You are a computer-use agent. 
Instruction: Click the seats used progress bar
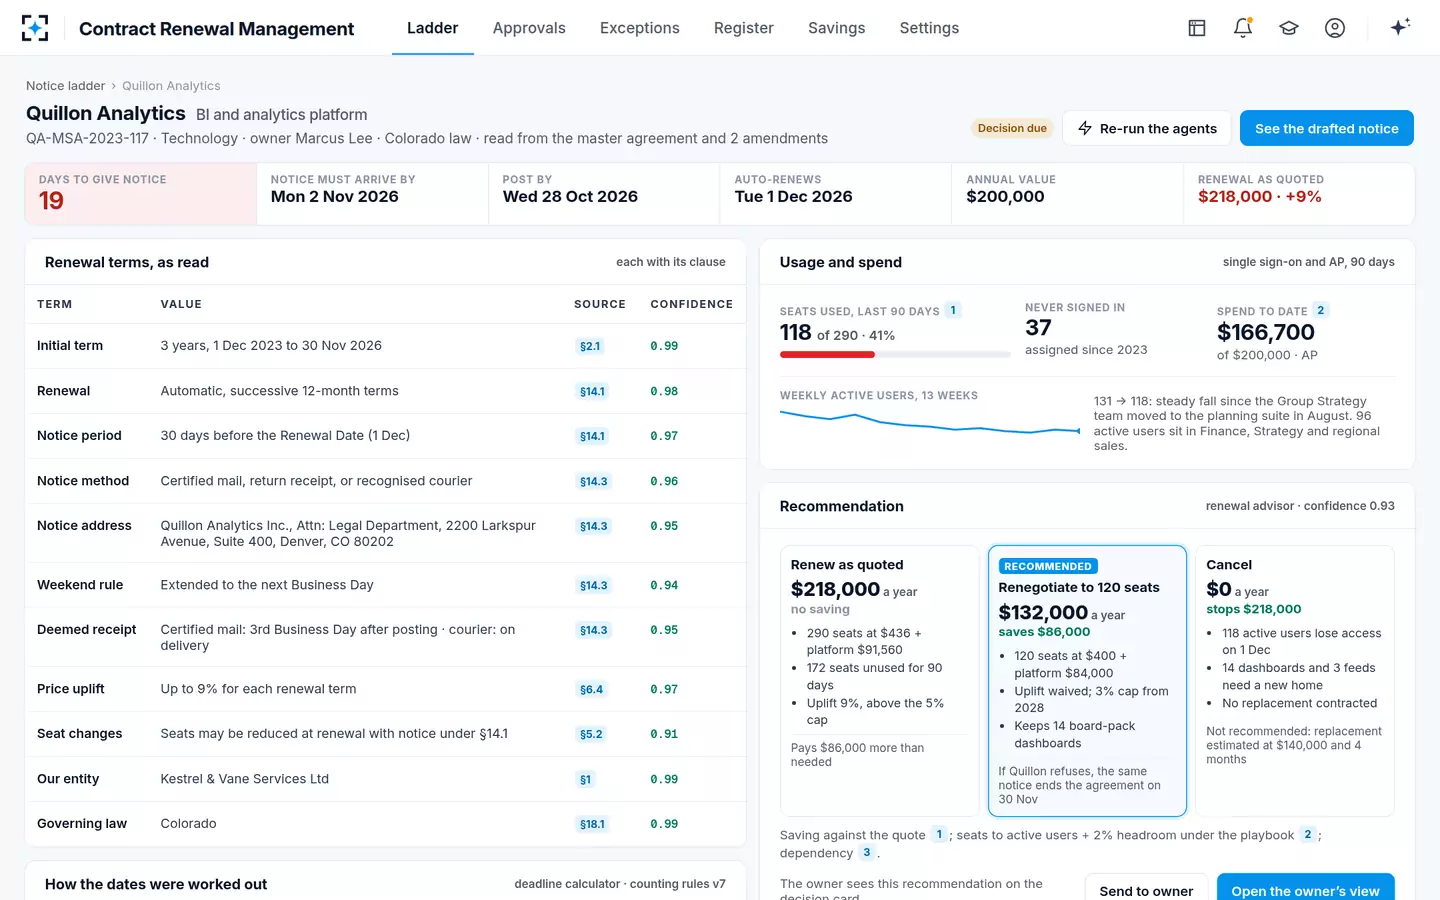(895, 354)
